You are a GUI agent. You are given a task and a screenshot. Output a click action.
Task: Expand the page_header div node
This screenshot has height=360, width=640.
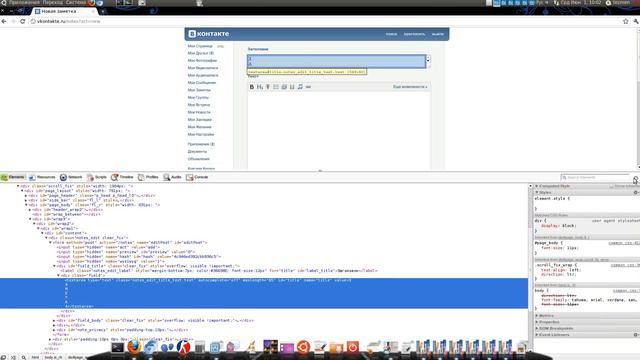pyautogui.click(x=26, y=196)
